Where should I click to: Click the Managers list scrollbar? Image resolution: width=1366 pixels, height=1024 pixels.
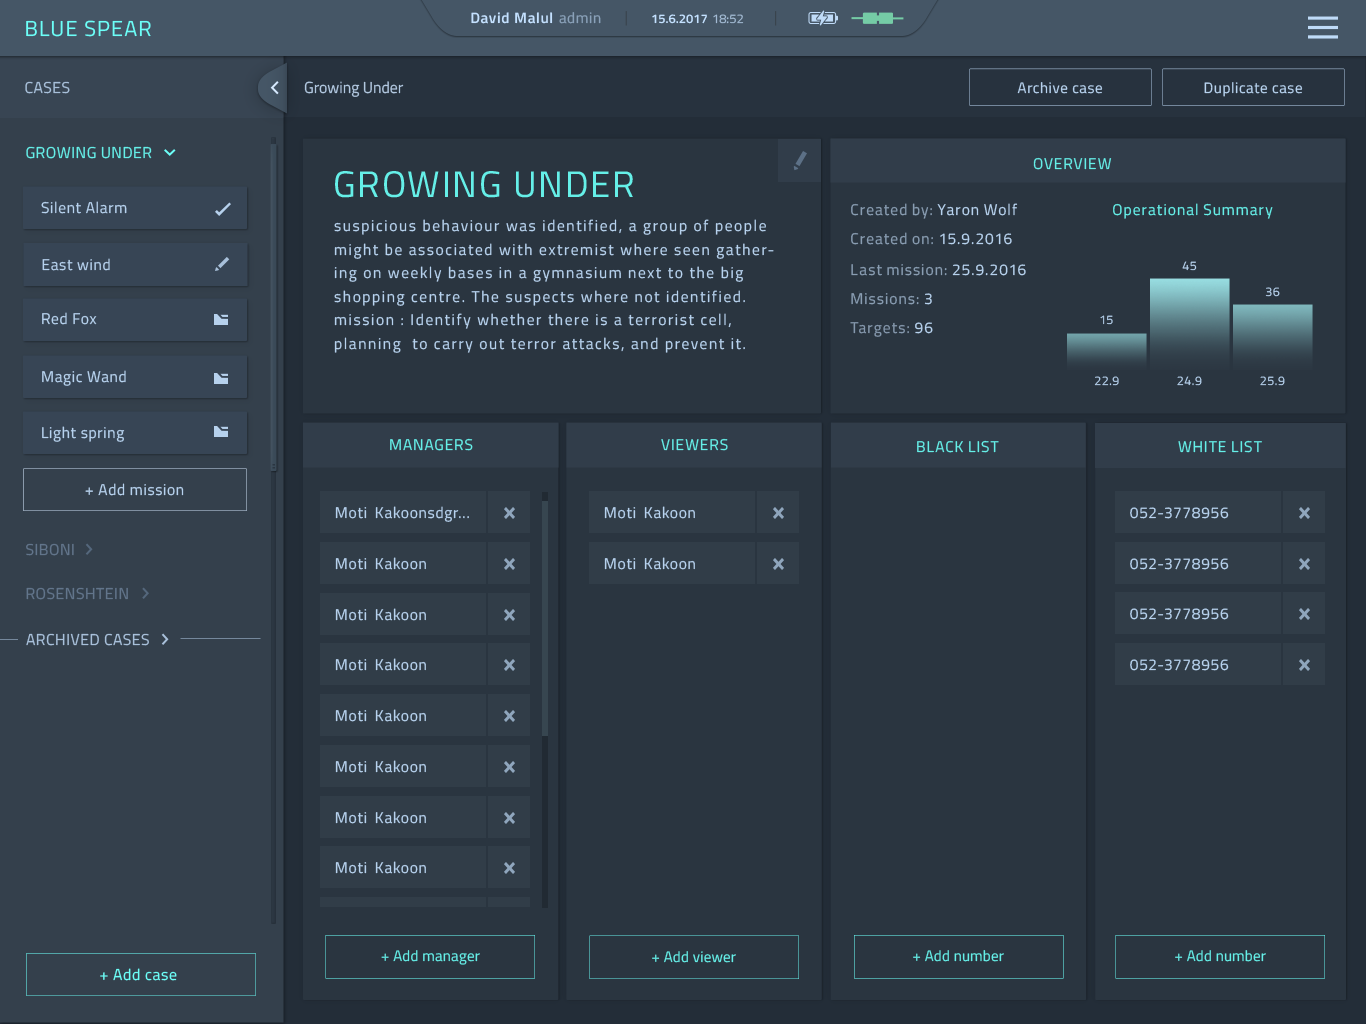point(545,618)
